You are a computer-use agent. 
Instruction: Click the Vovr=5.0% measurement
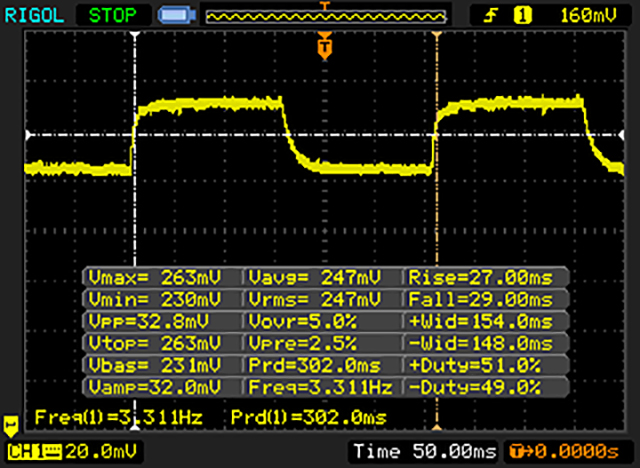click(x=302, y=322)
